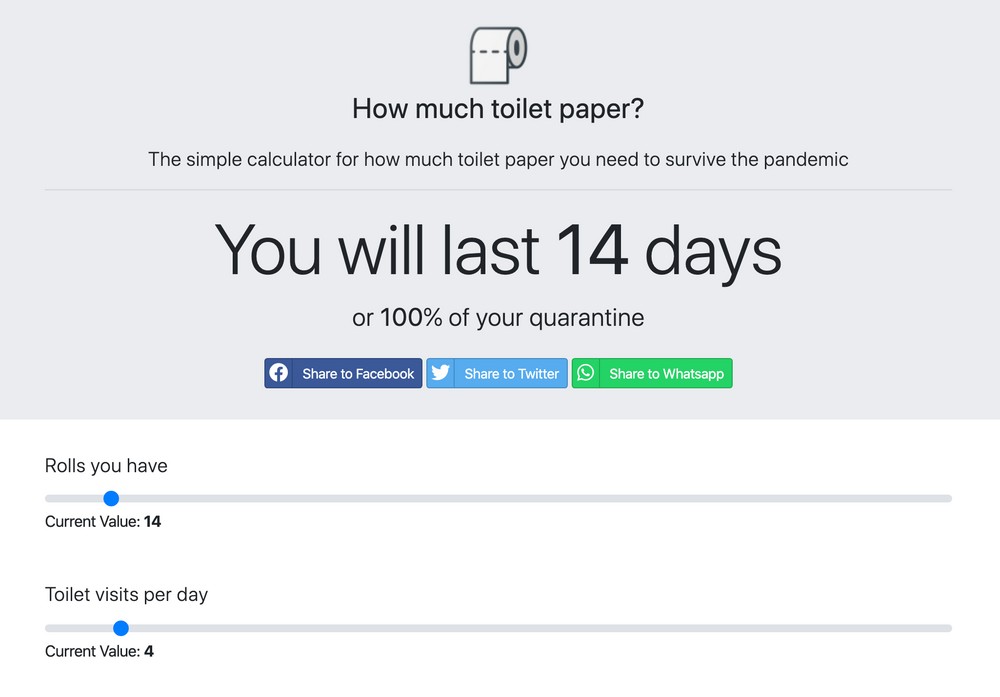
Task: Click the "Toilet visits per day" label
Action: click(126, 594)
